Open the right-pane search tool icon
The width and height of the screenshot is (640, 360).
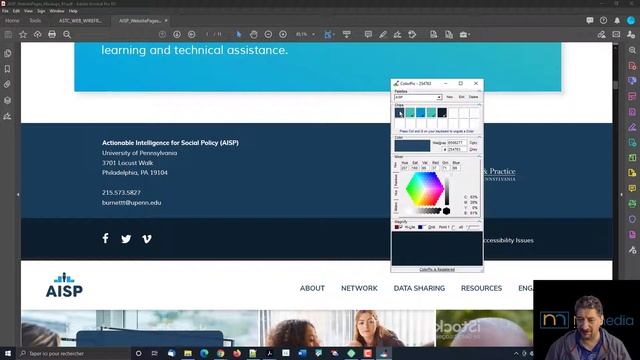click(632, 50)
